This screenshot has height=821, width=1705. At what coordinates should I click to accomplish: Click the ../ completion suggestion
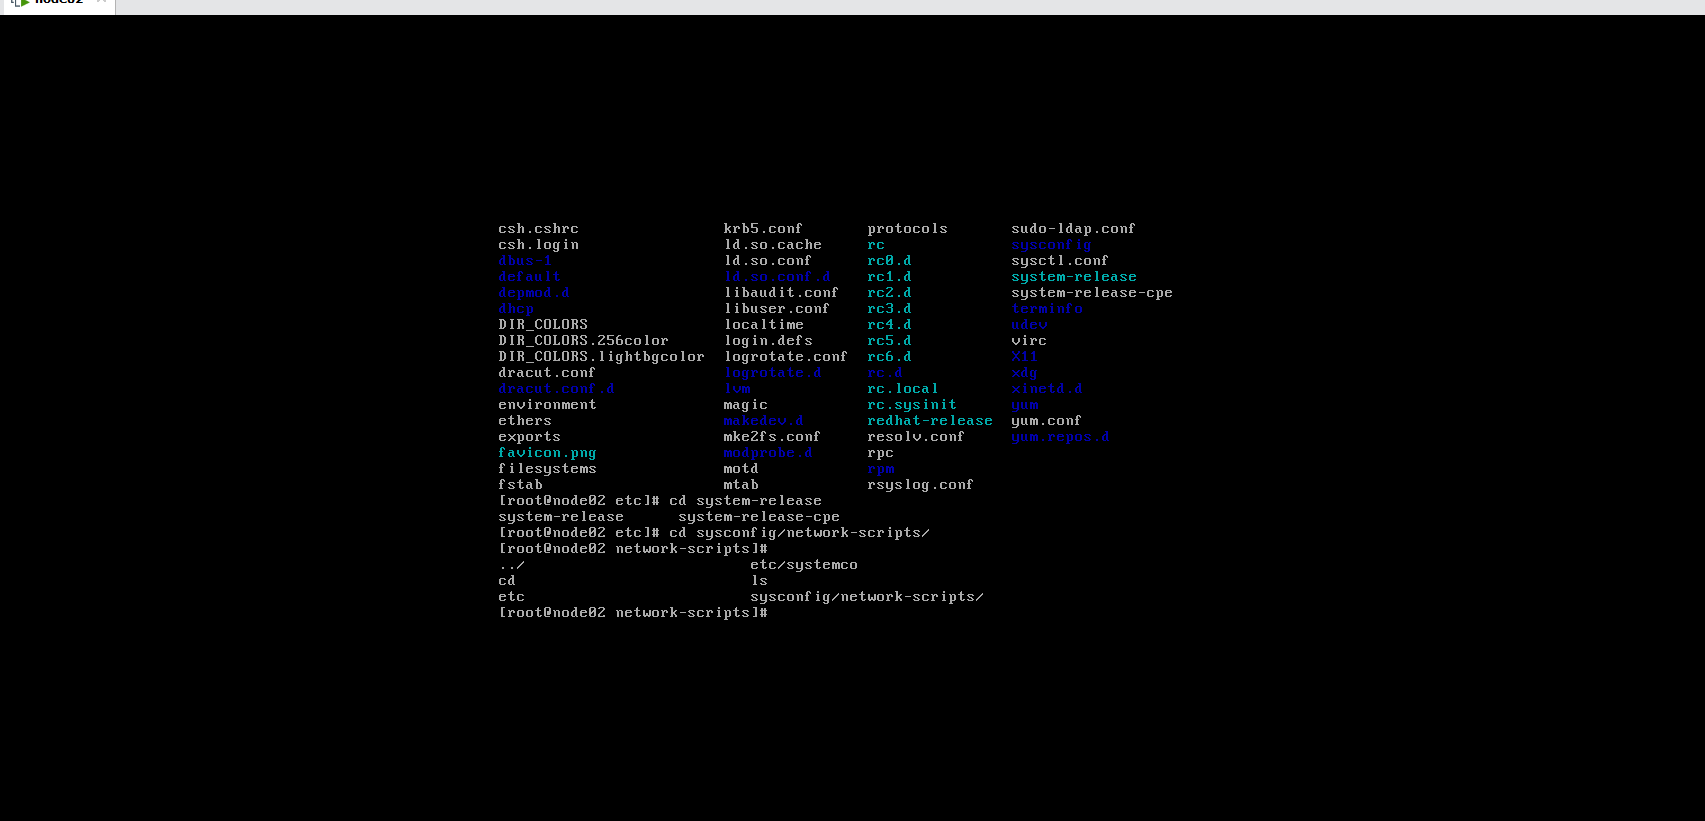point(511,565)
